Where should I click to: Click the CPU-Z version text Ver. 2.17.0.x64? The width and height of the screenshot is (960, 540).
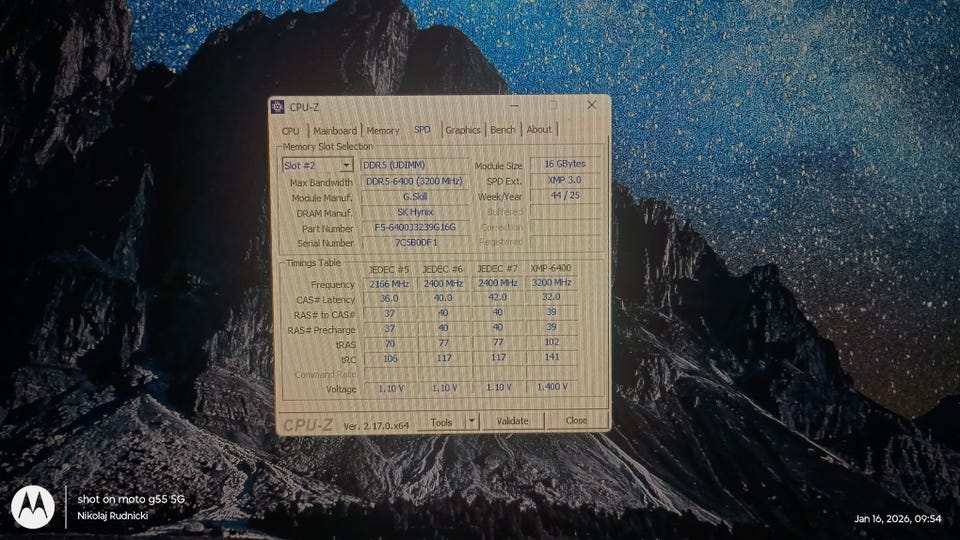click(376, 426)
